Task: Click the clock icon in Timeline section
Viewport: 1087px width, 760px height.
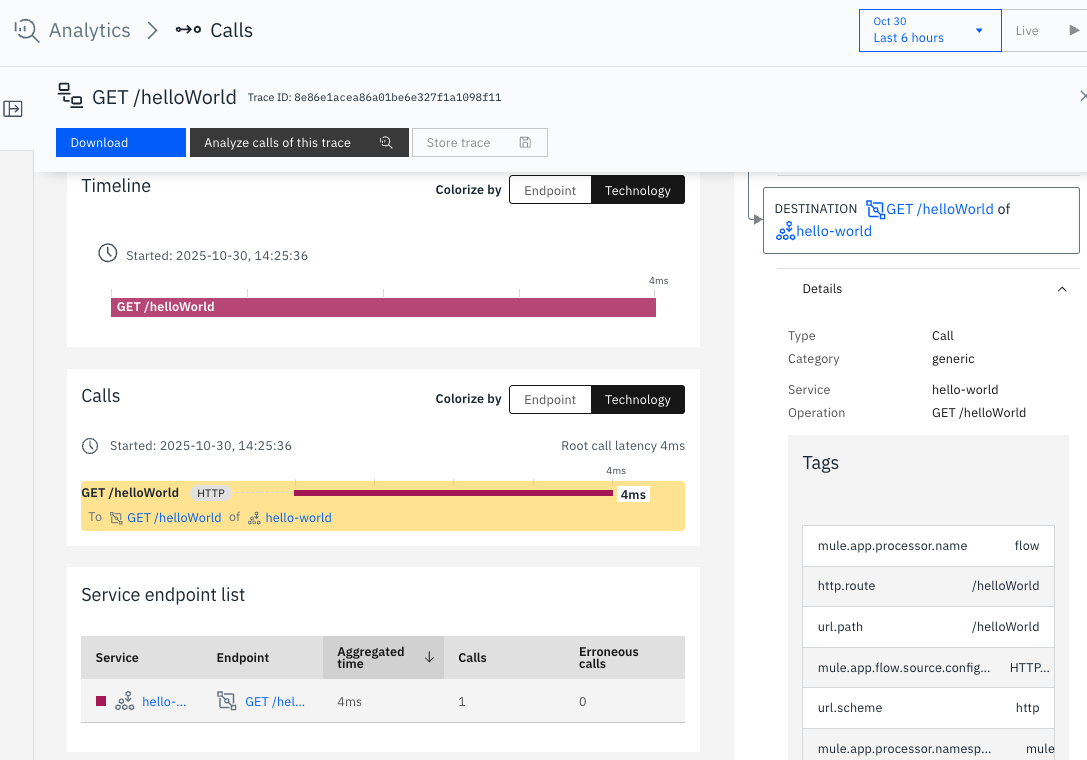Action: click(x=107, y=254)
